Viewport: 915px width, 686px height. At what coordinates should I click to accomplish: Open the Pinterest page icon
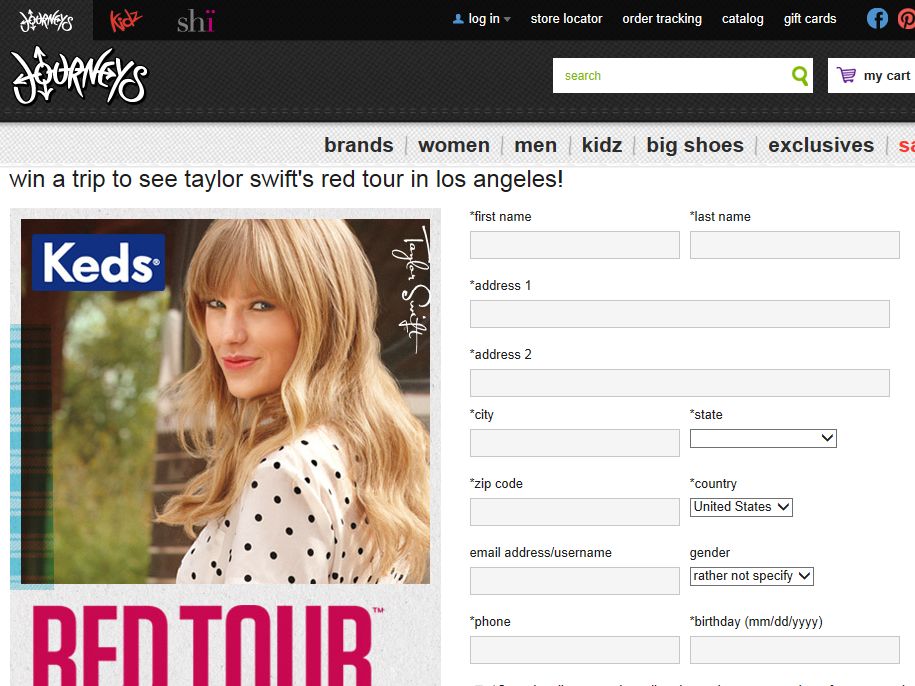[x=906, y=19]
